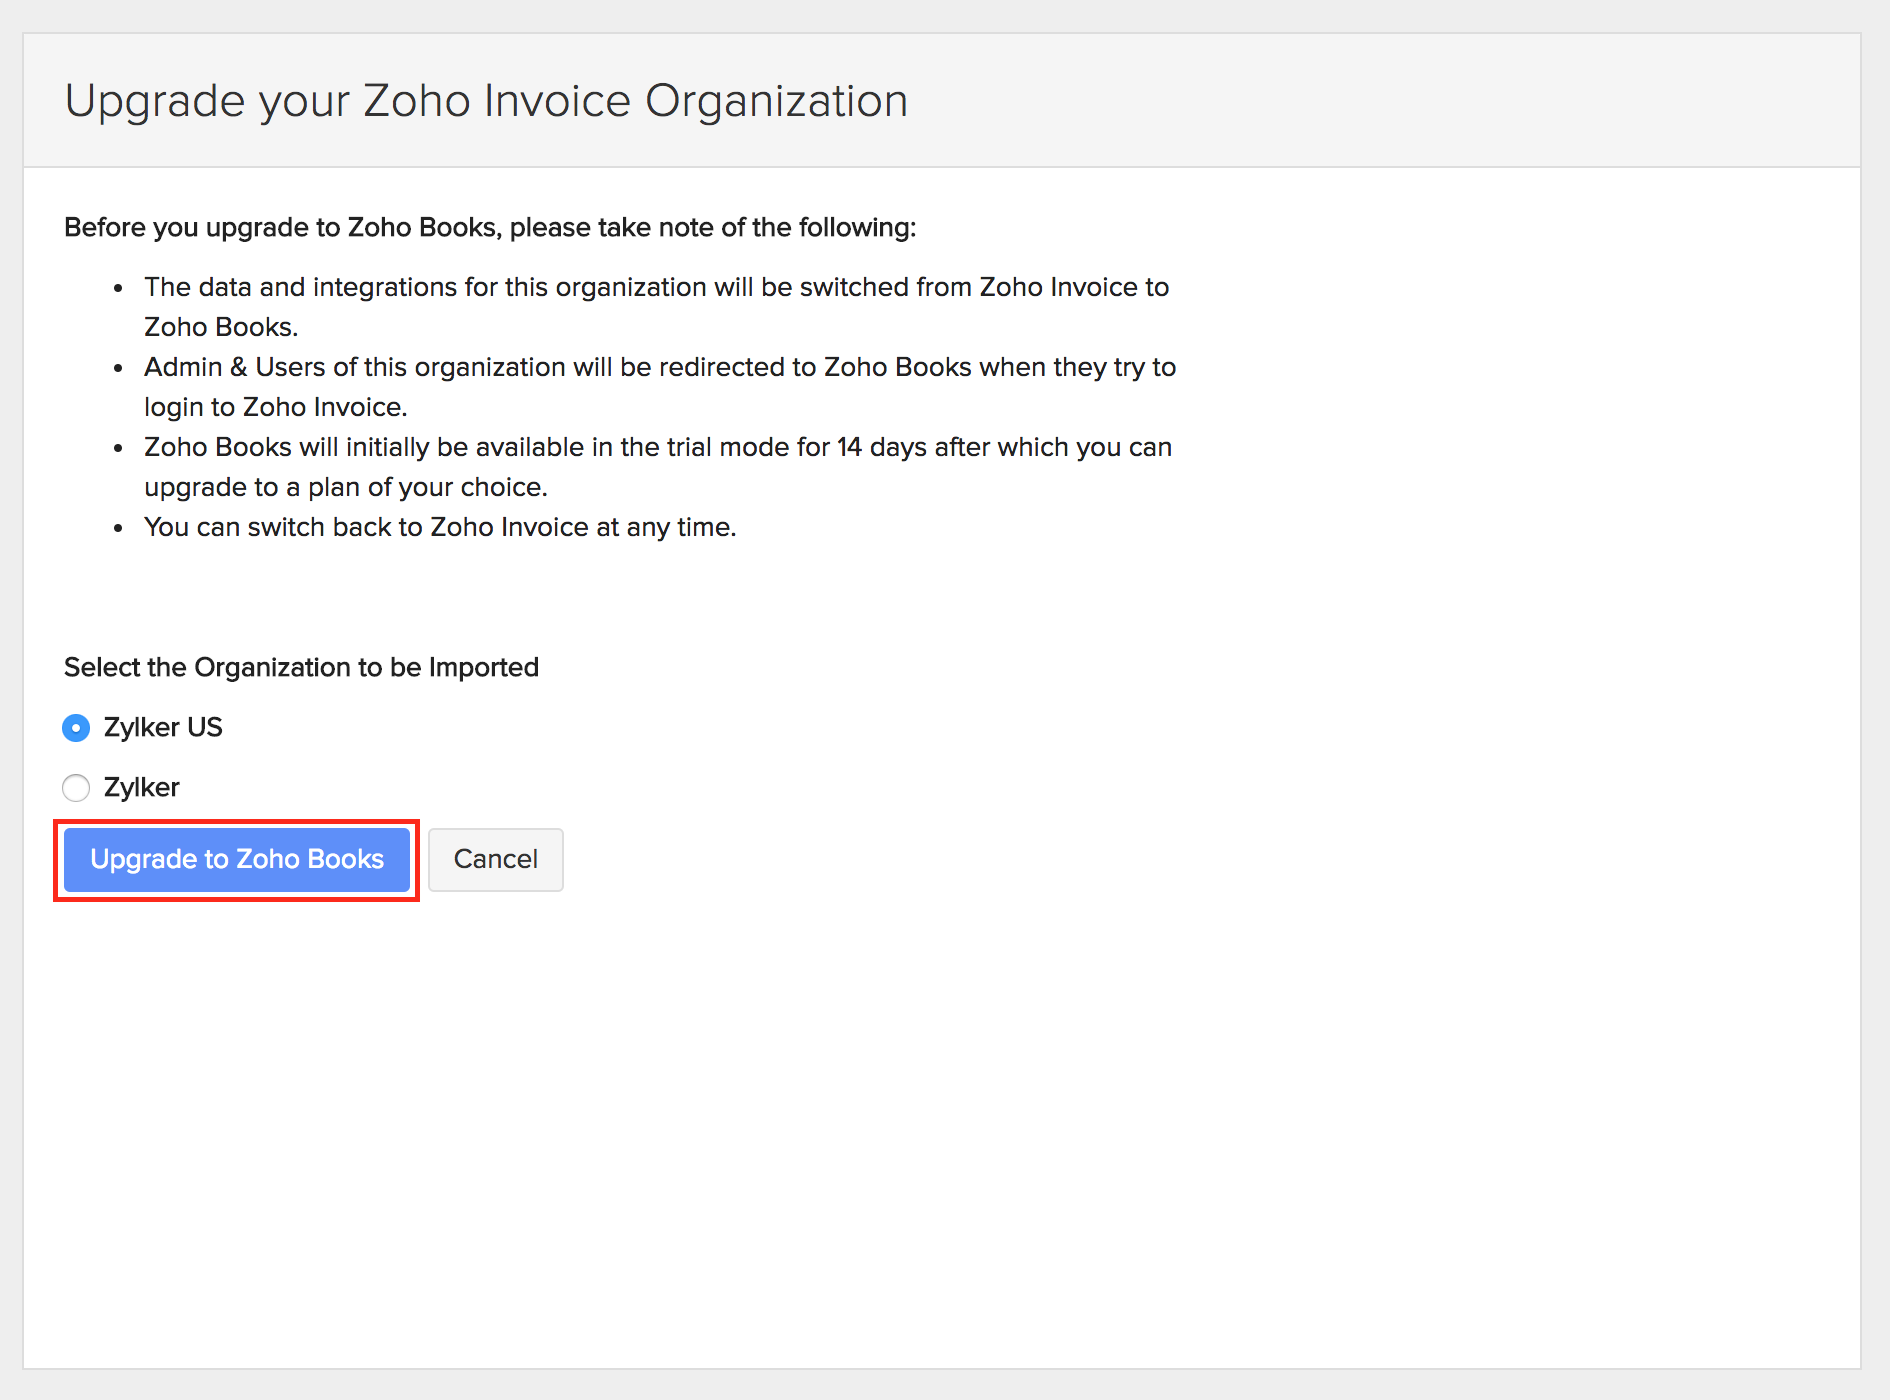Viewport: 1890px width, 1400px height.
Task: Click 'Select the Organization to be Imported' label
Action: pyautogui.click(x=301, y=667)
